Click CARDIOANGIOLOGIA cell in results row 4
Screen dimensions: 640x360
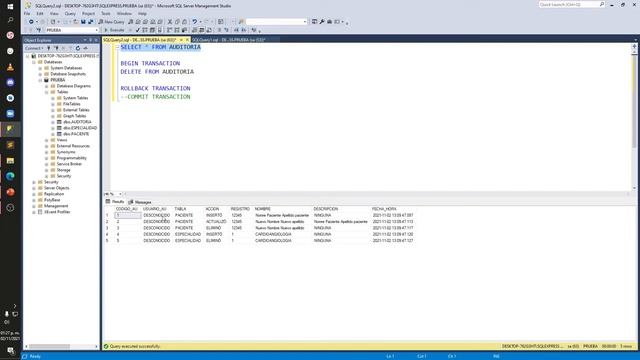tap(273, 235)
